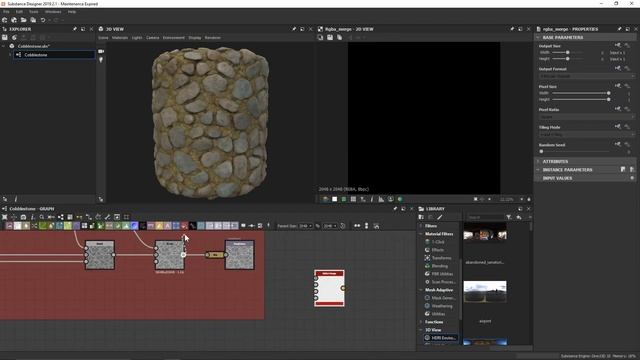Click the save bitmap icon in 2D View toolbar
Viewport: 640px width, 360px height.
click(x=330, y=38)
